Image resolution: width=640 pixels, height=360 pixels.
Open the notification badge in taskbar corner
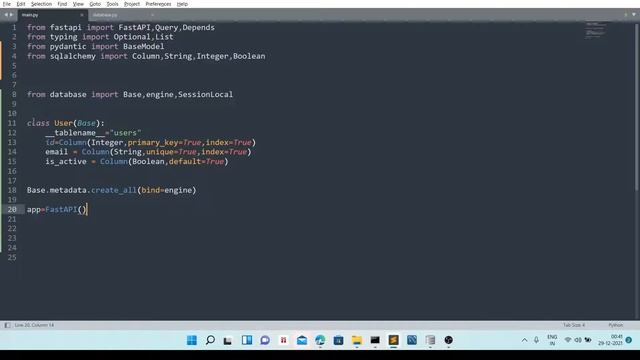(x=629, y=340)
